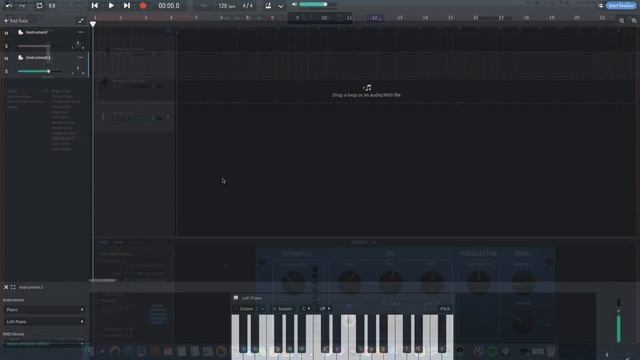Adjust the master volume slider
The width and height of the screenshot is (640, 360).
pyautogui.click(x=318, y=4)
